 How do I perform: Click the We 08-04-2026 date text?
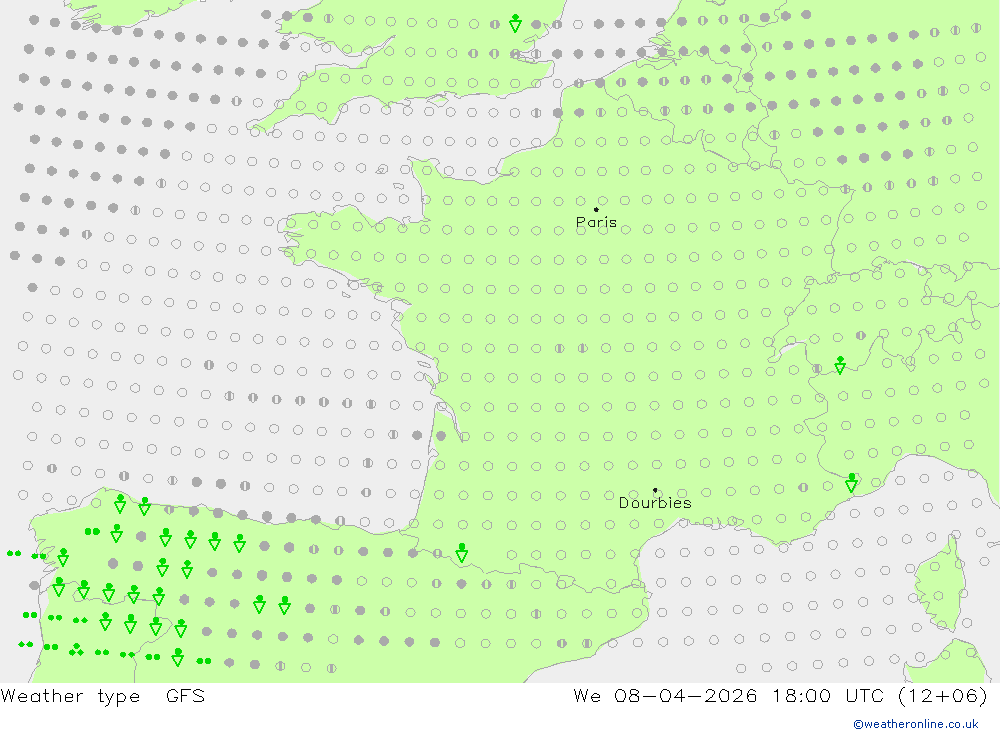(x=665, y=695)
